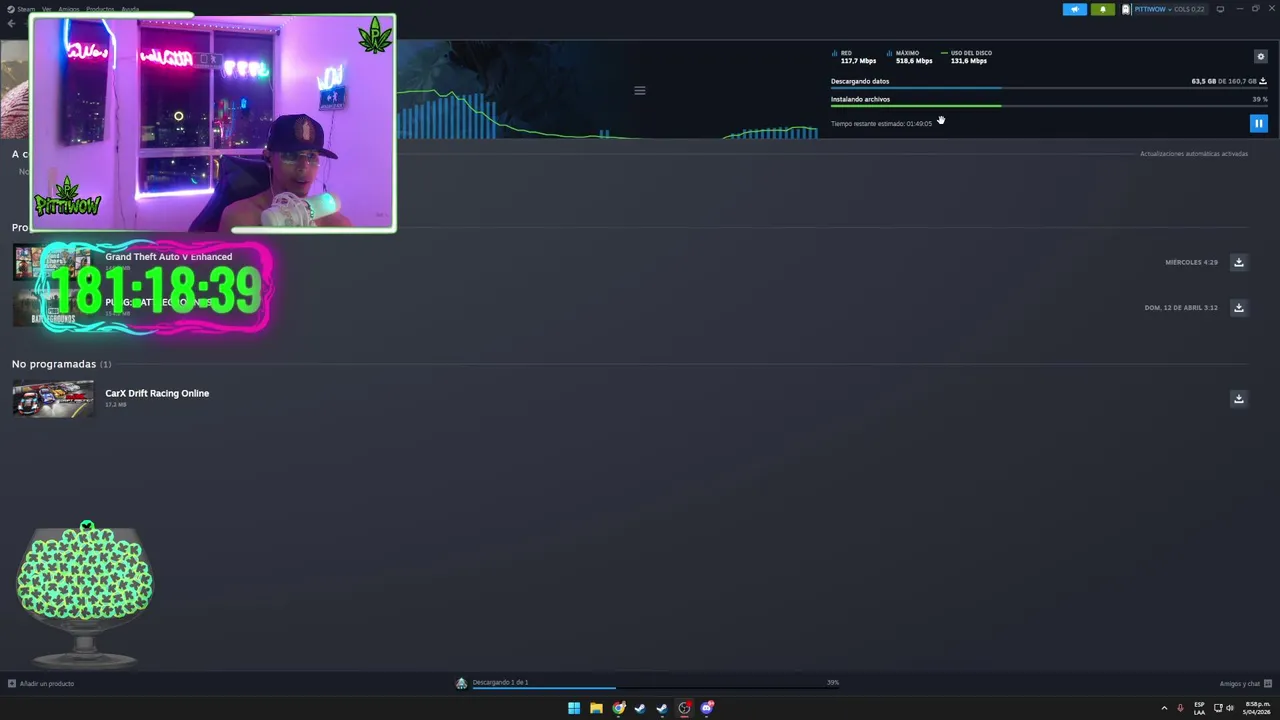Open the Ver menu

point(46,9)
